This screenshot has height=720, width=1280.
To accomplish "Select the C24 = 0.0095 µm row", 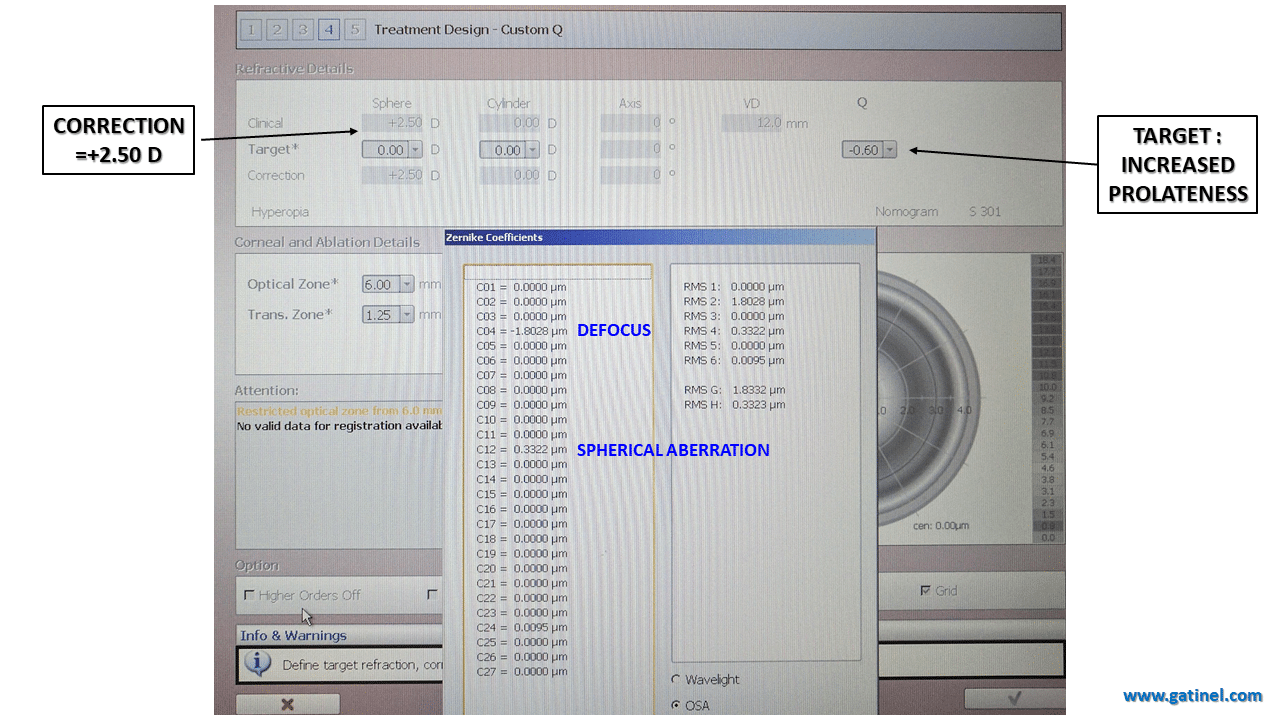I will (x=521, y=628).
